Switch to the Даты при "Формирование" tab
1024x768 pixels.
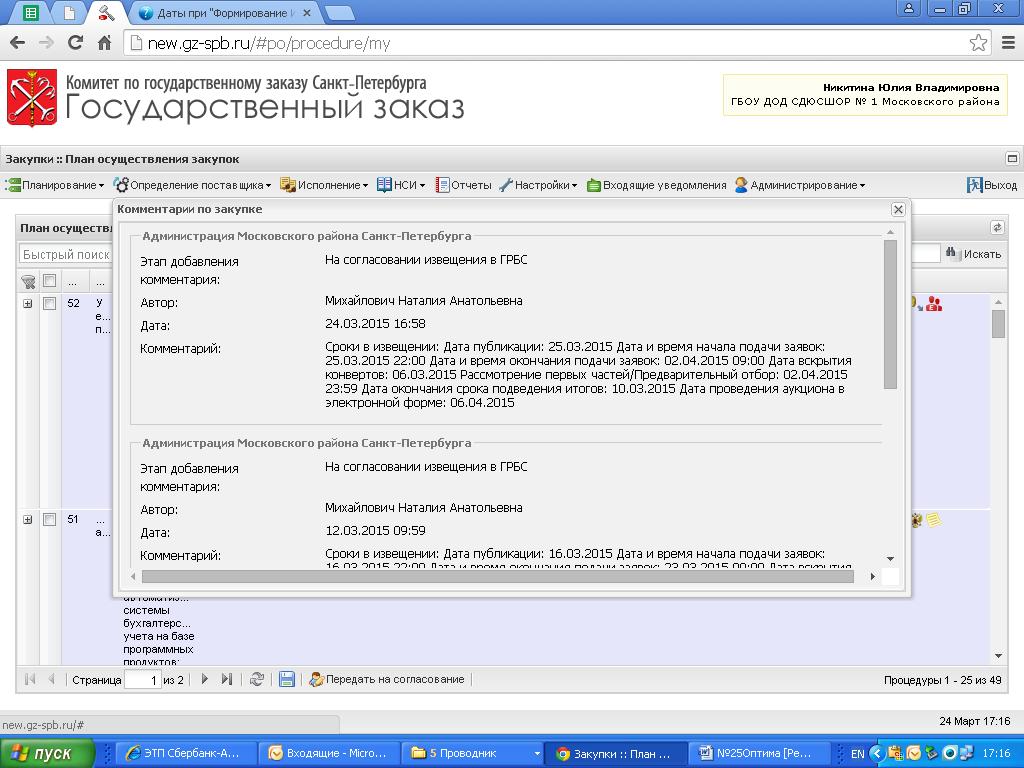coord(224,12)
